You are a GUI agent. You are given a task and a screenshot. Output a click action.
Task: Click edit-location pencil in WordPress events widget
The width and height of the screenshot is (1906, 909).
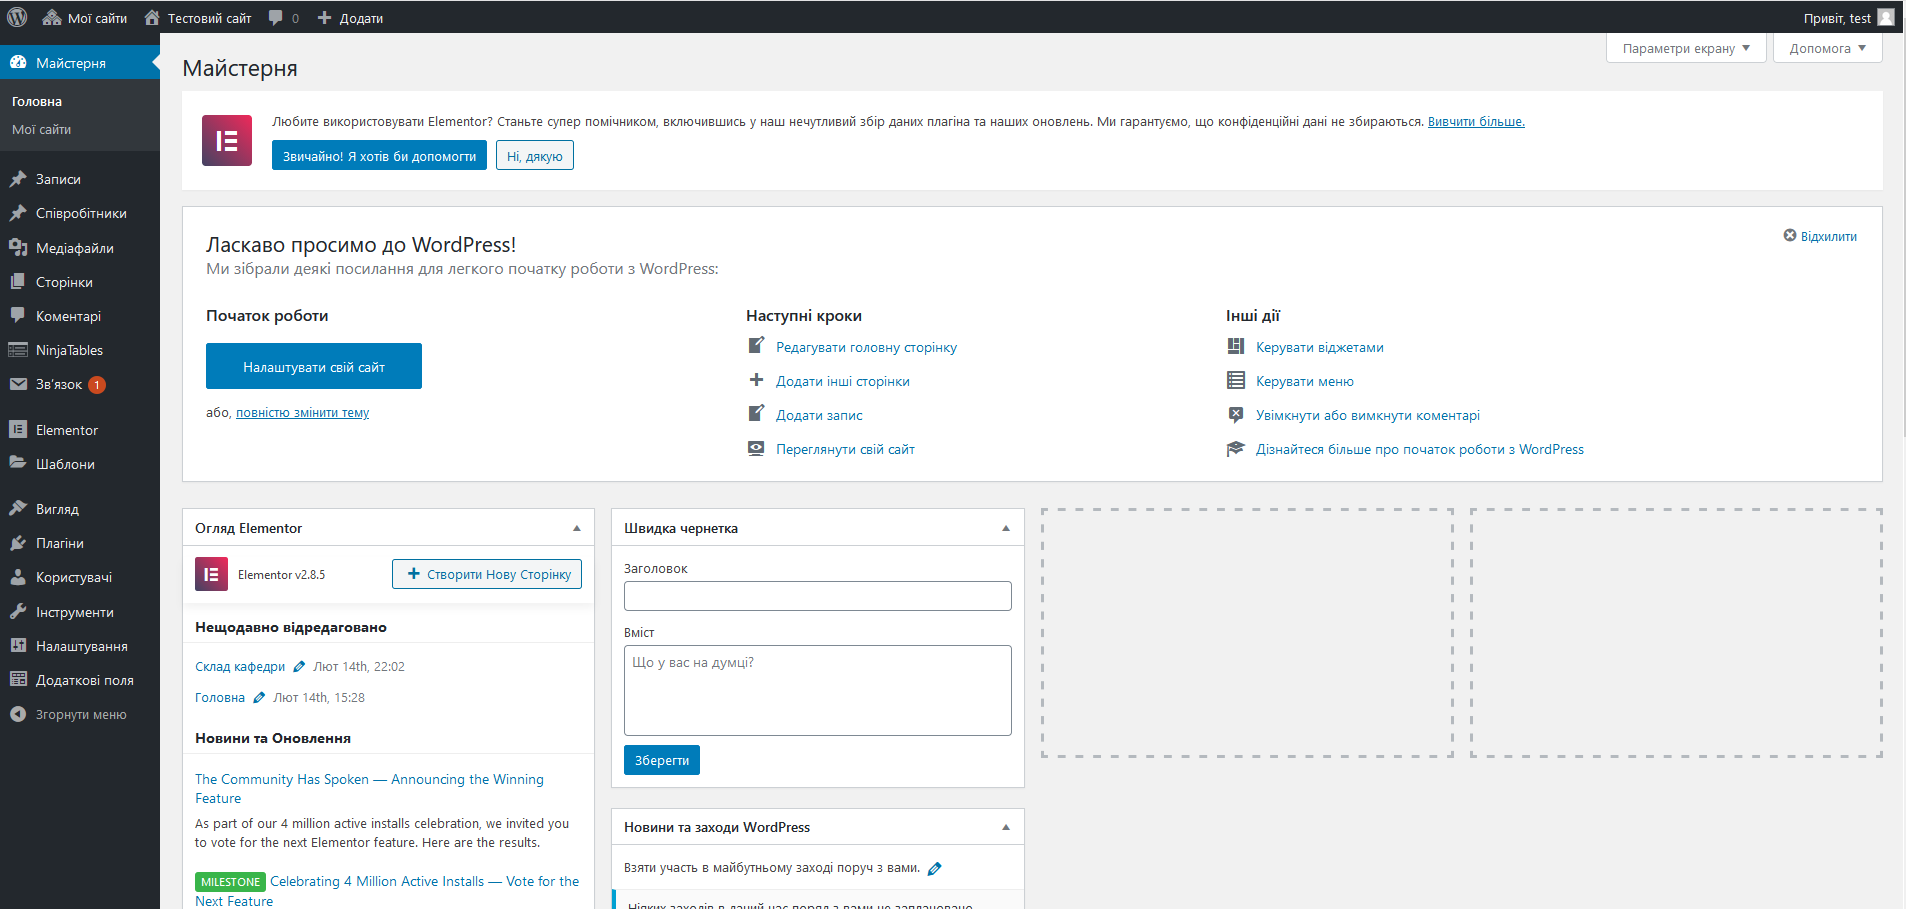click(935, 868)
